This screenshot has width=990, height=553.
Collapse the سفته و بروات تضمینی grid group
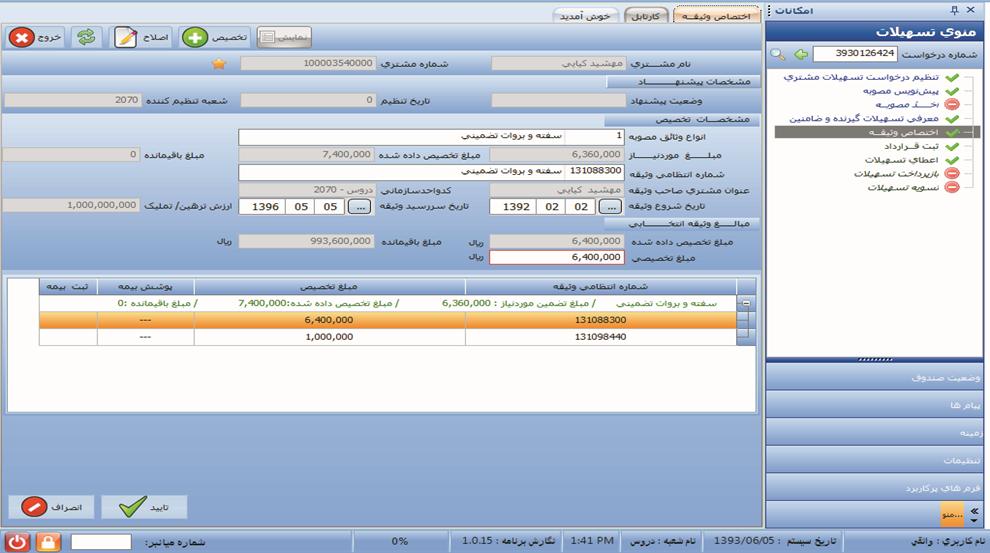tap(744, 303)
